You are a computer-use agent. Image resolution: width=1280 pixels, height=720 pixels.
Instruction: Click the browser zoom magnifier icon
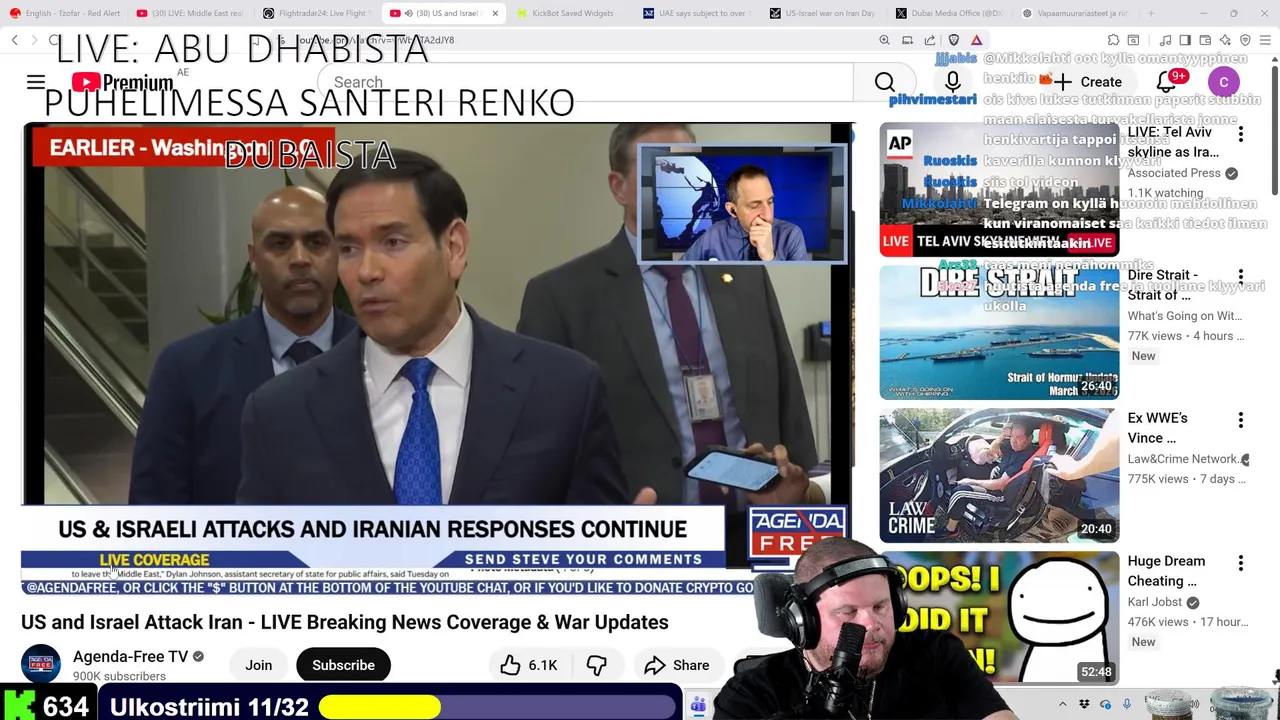(x=884, y=40)
